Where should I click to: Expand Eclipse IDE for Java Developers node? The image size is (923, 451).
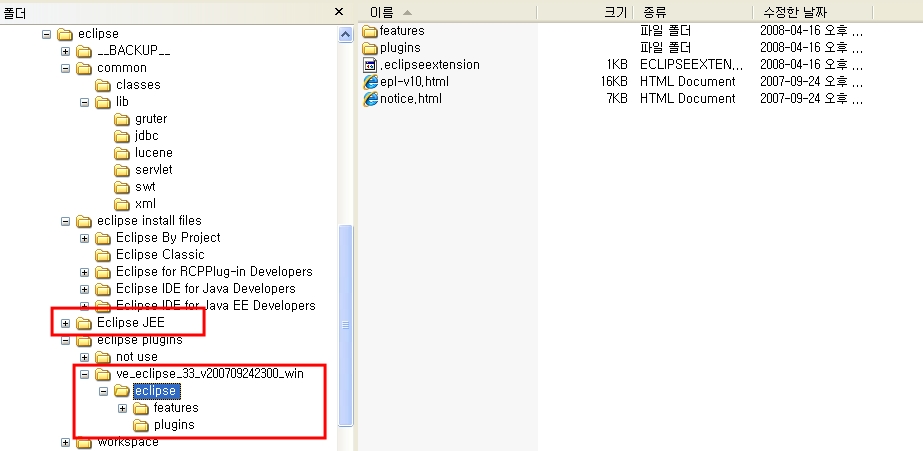(84, 290)
